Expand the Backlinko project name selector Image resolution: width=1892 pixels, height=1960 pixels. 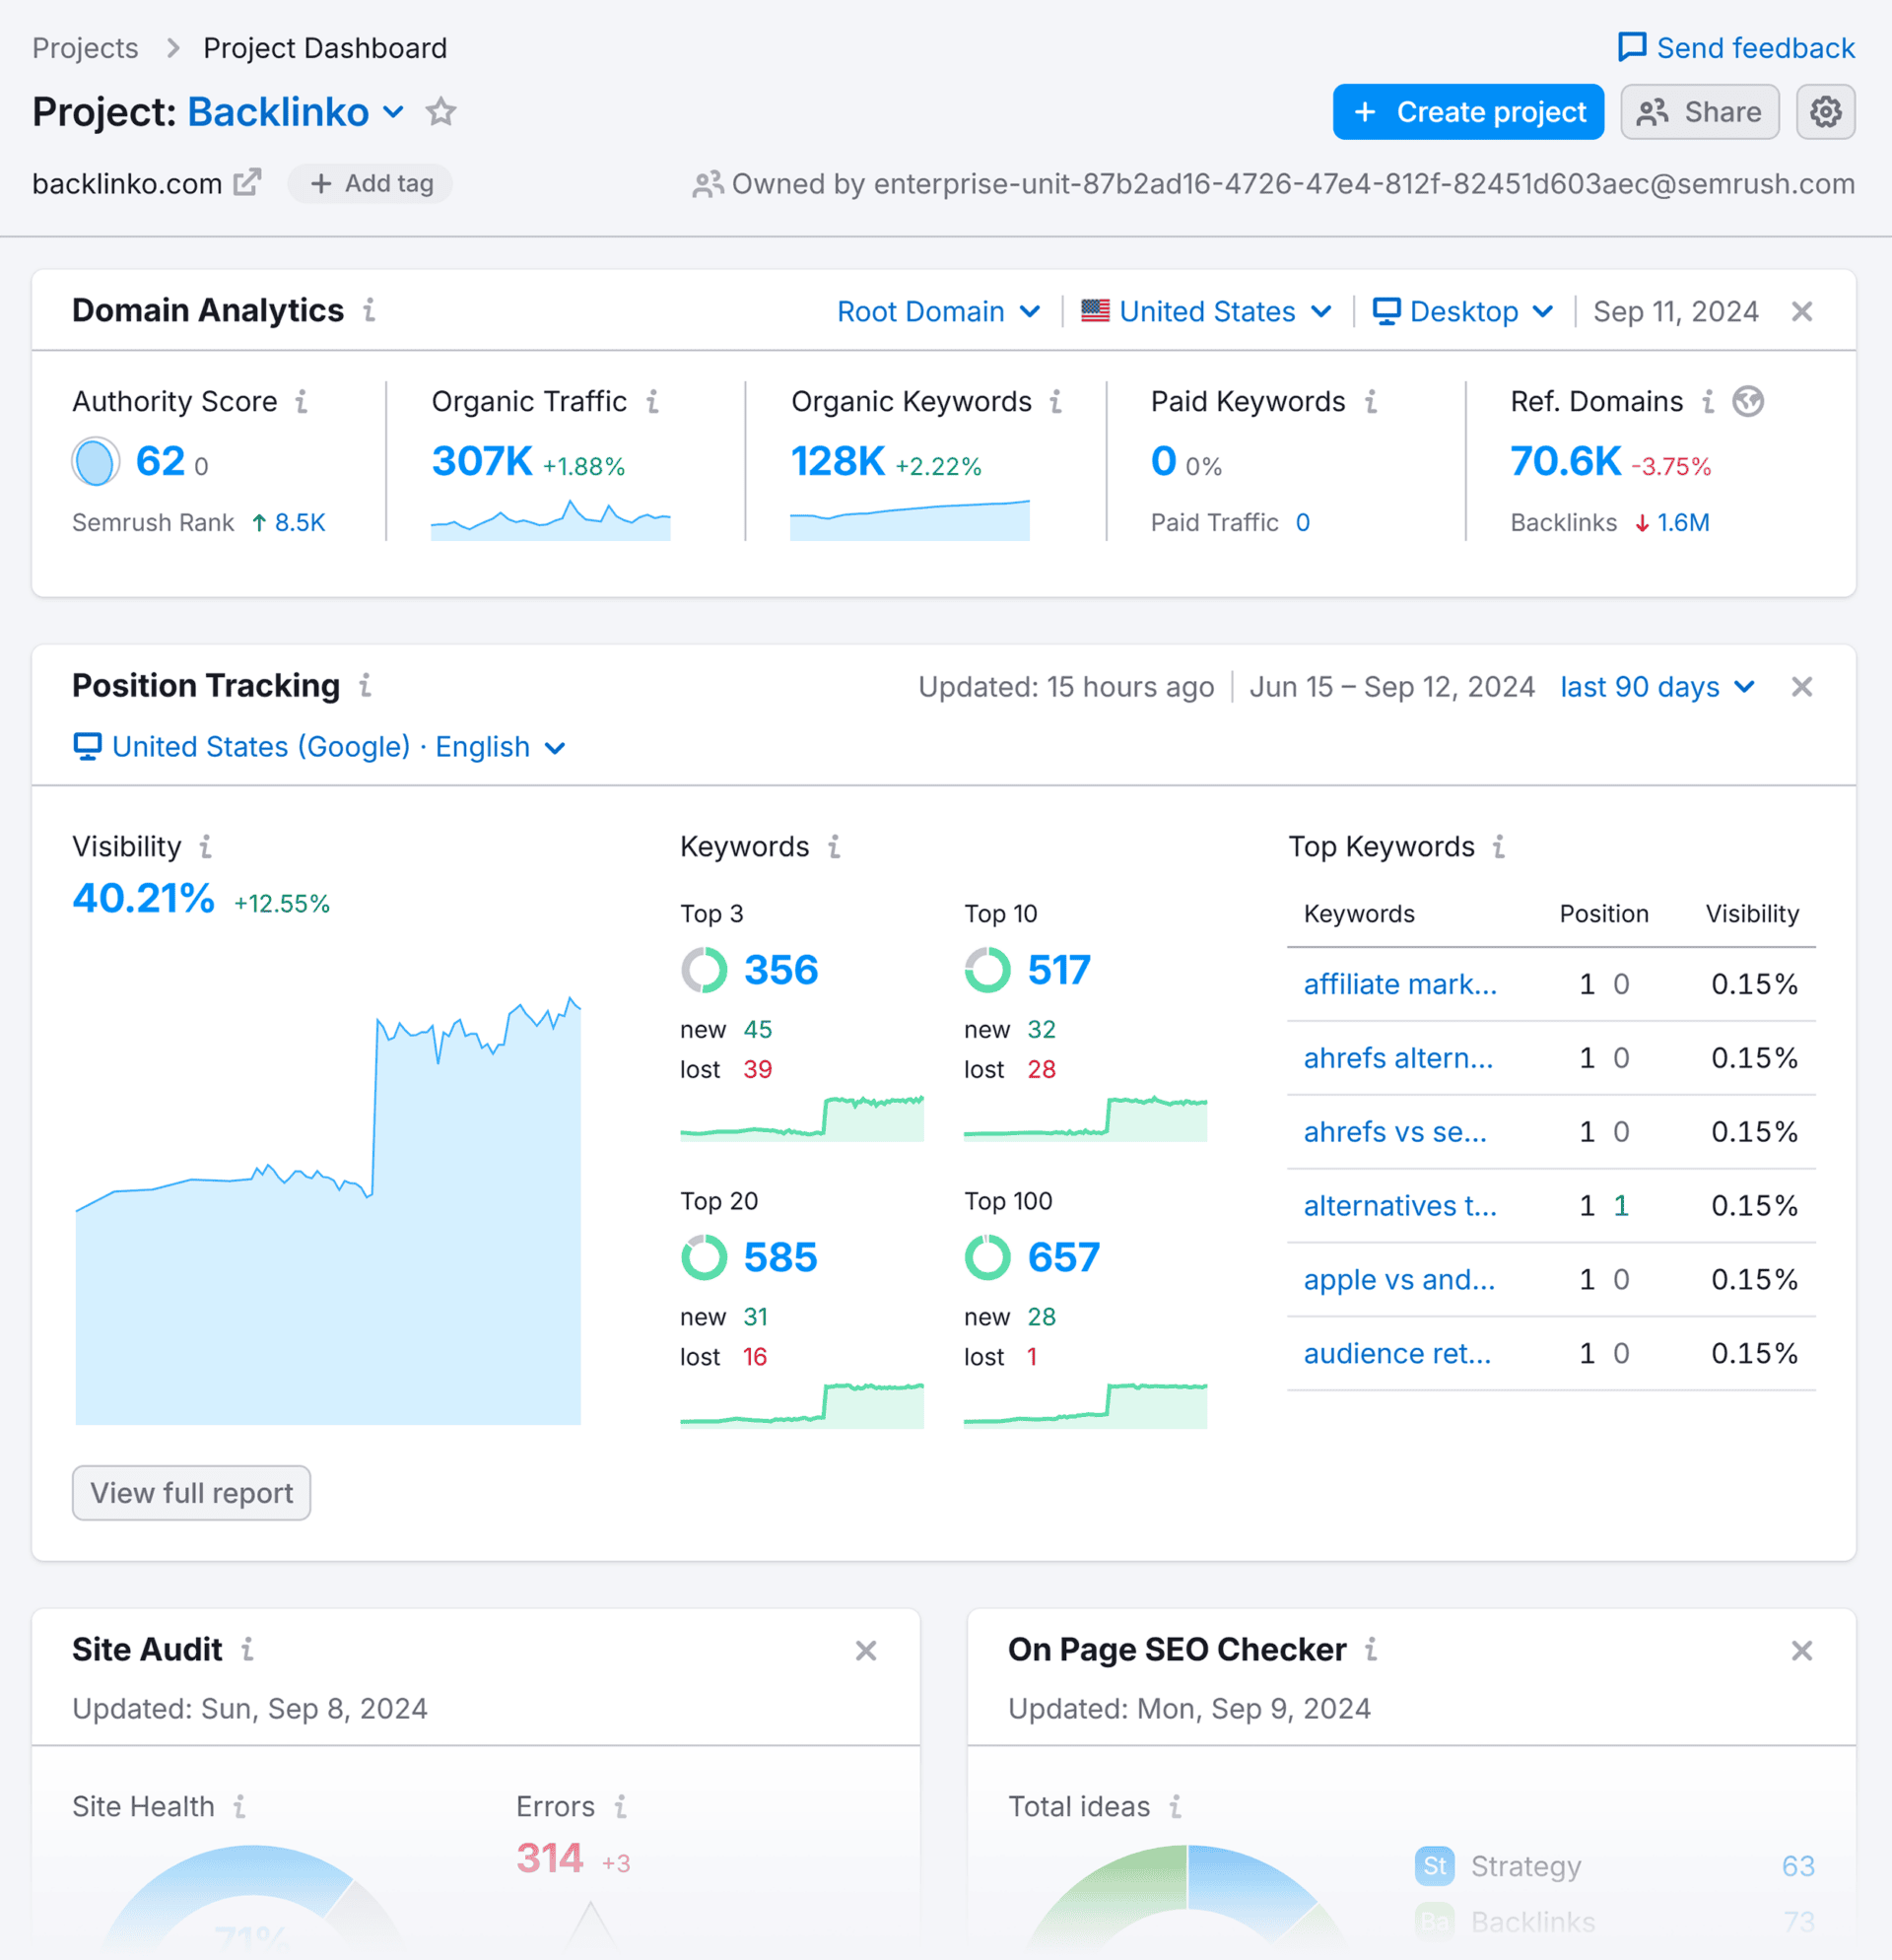tap(394, 113)
